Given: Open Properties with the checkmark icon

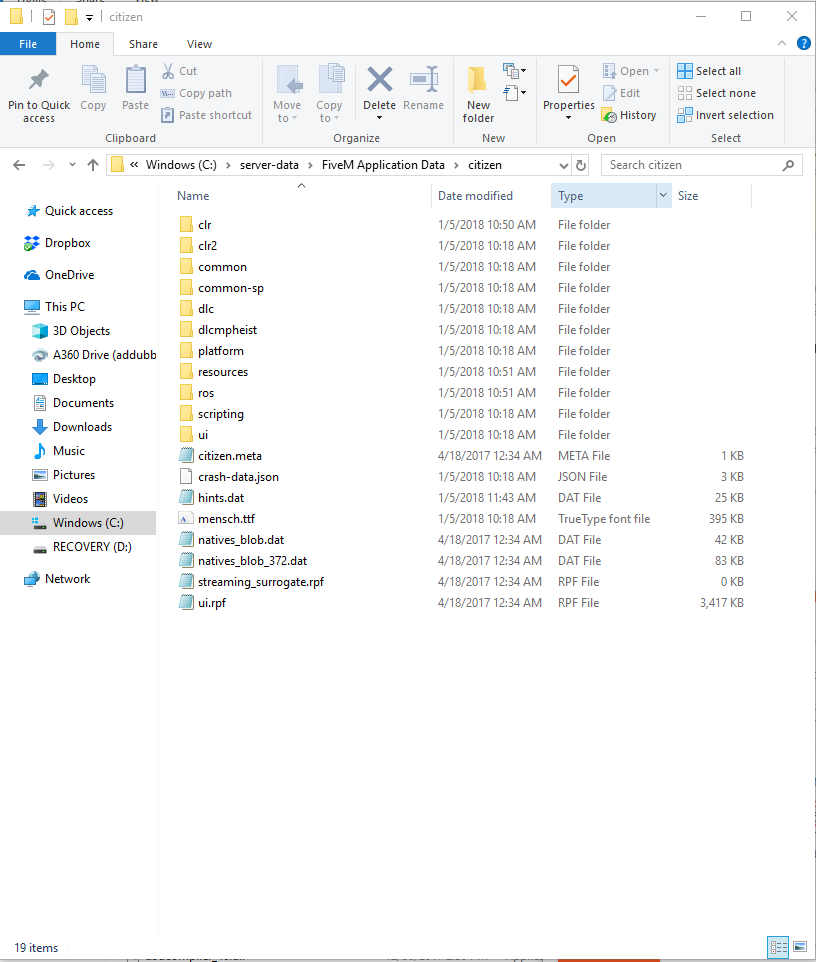Looking at the screenshot, I should coord(569,80).
